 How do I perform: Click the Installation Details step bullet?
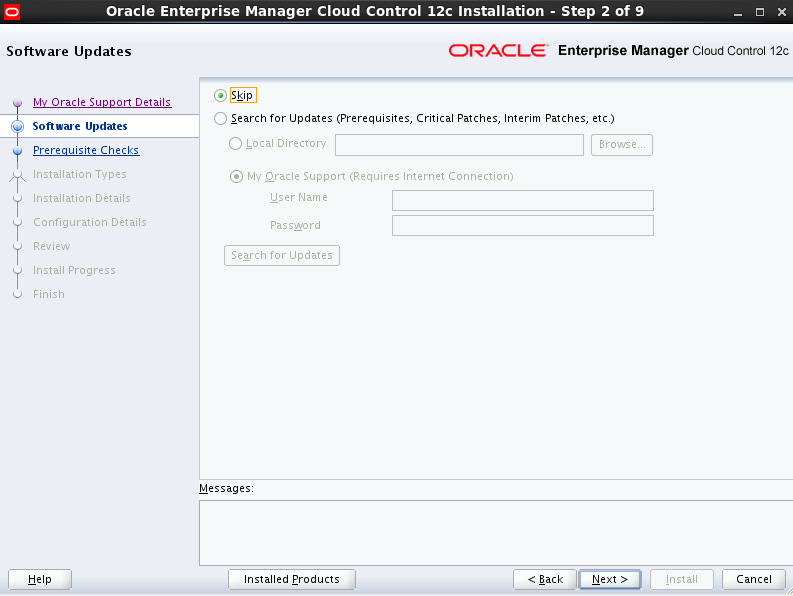tap(18, 198)
